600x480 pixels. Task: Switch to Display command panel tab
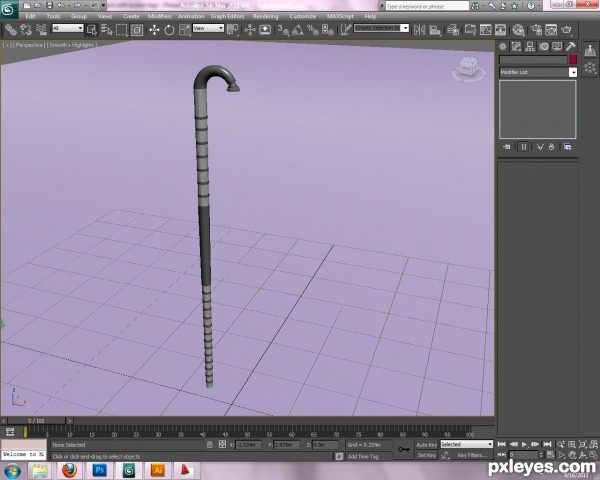[x=557, y=47]
